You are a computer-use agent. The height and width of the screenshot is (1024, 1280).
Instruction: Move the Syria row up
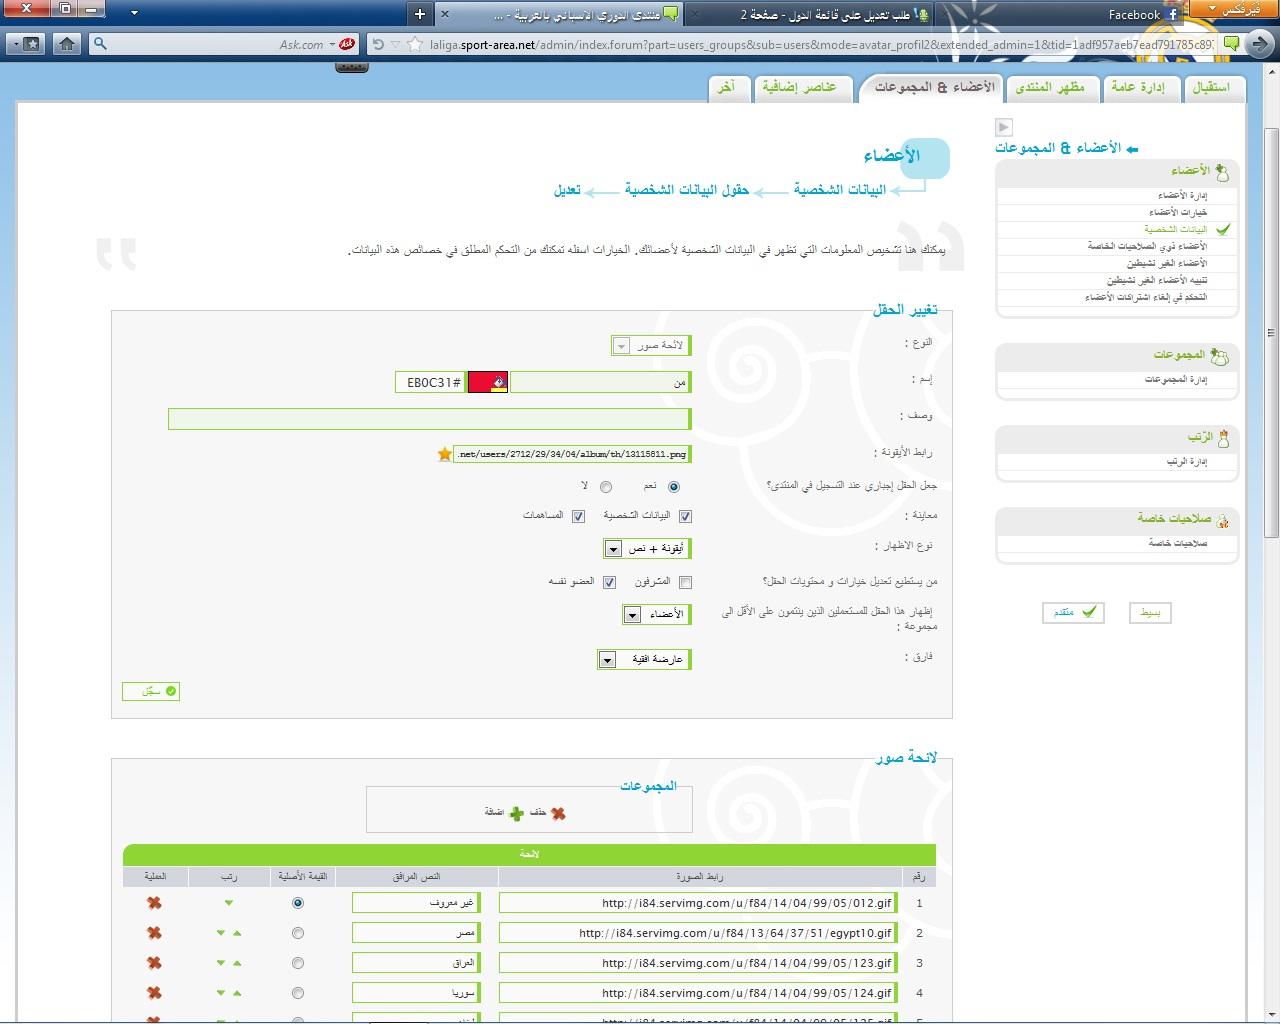click(237, 993)
